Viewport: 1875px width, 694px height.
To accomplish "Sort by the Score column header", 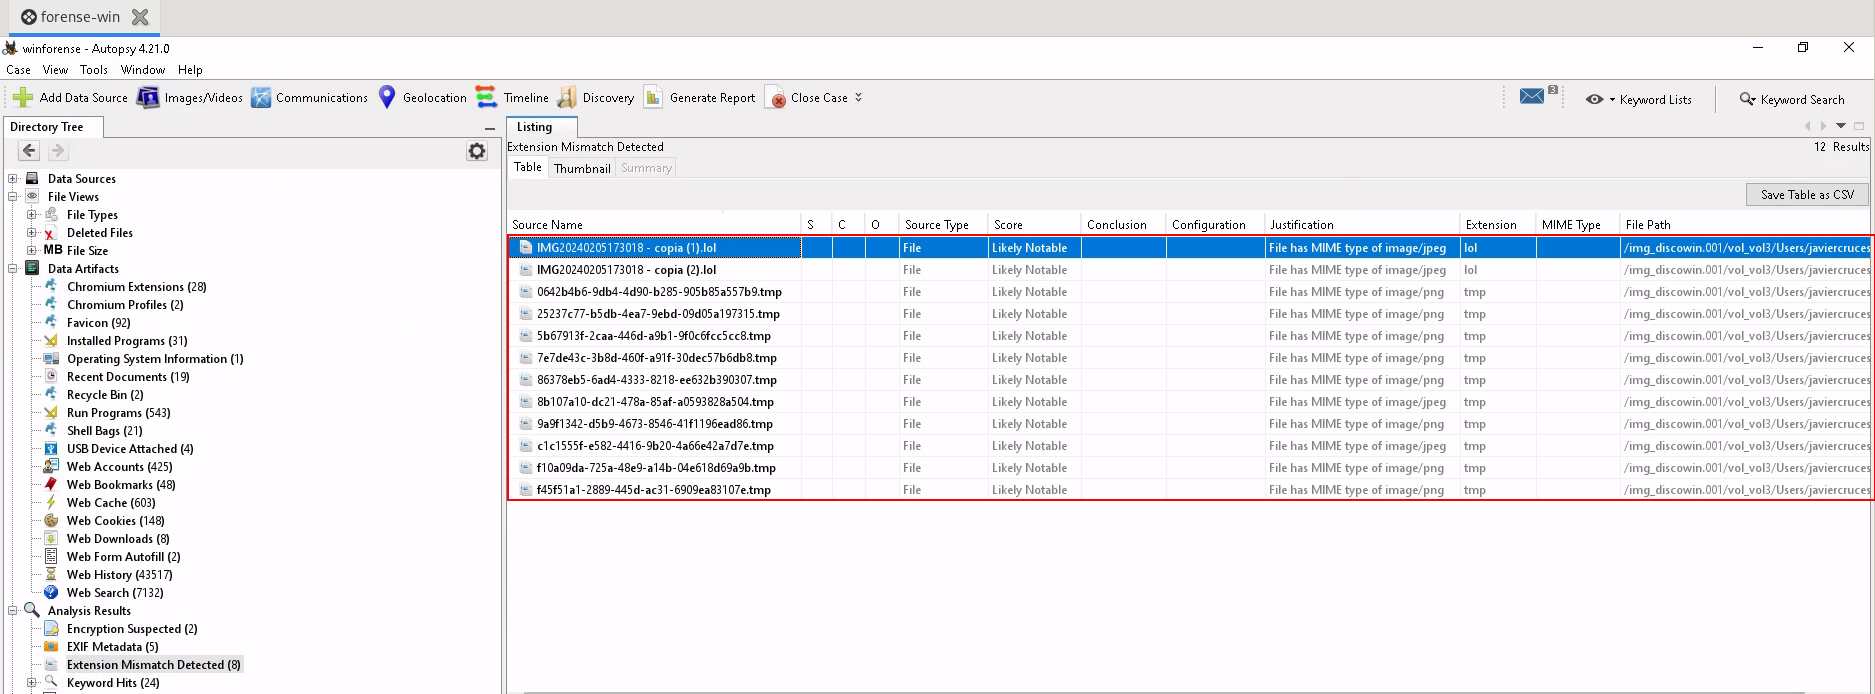I will tap(1034, 225).
